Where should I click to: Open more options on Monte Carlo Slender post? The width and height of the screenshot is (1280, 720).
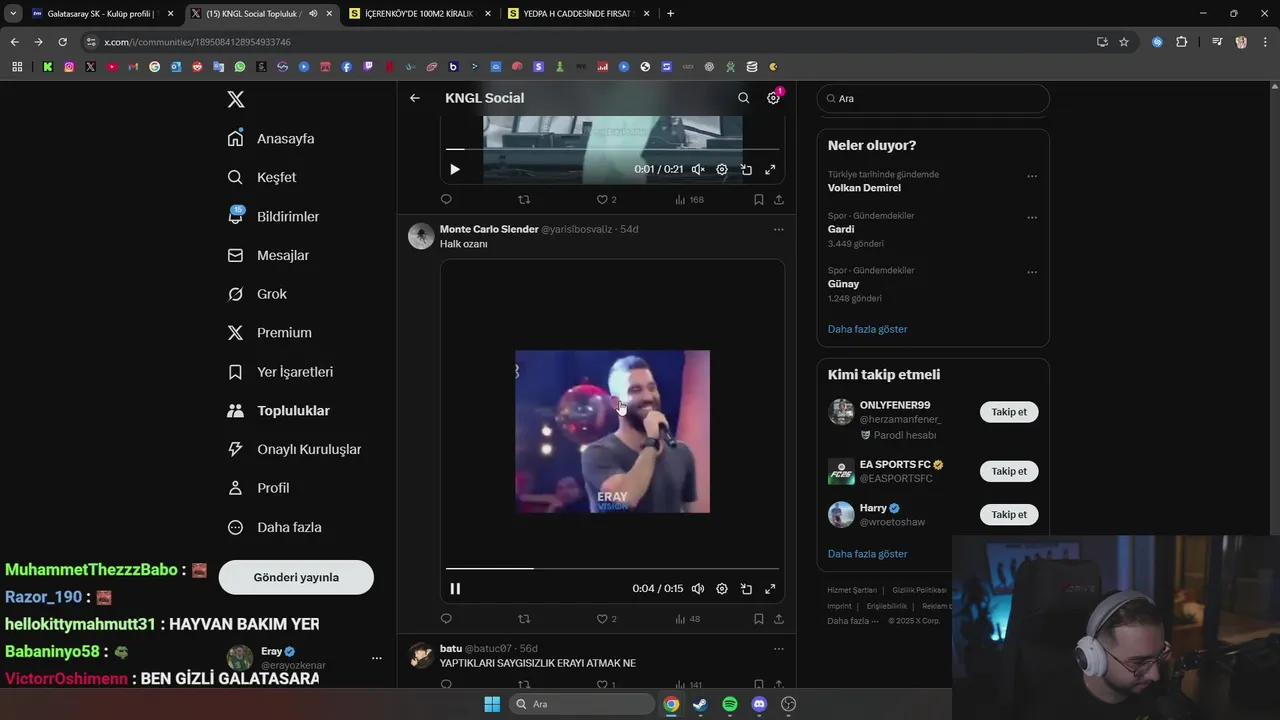[778, 229]
